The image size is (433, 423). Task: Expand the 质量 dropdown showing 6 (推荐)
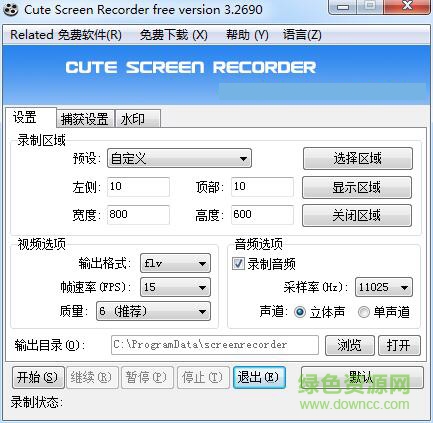click(153, 311)
